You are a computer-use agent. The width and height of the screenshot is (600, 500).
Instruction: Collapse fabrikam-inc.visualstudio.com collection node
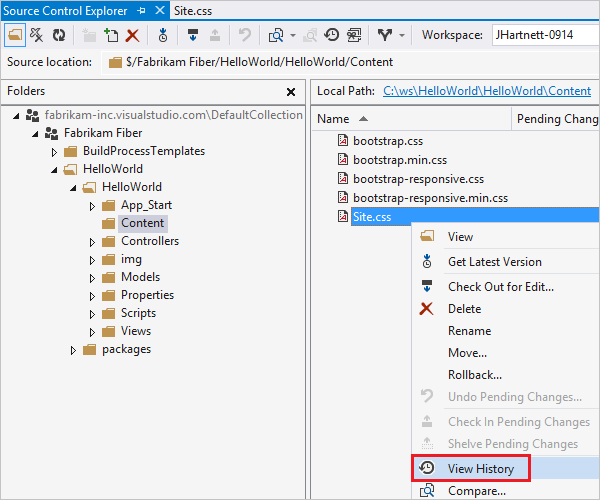[16, 116]
